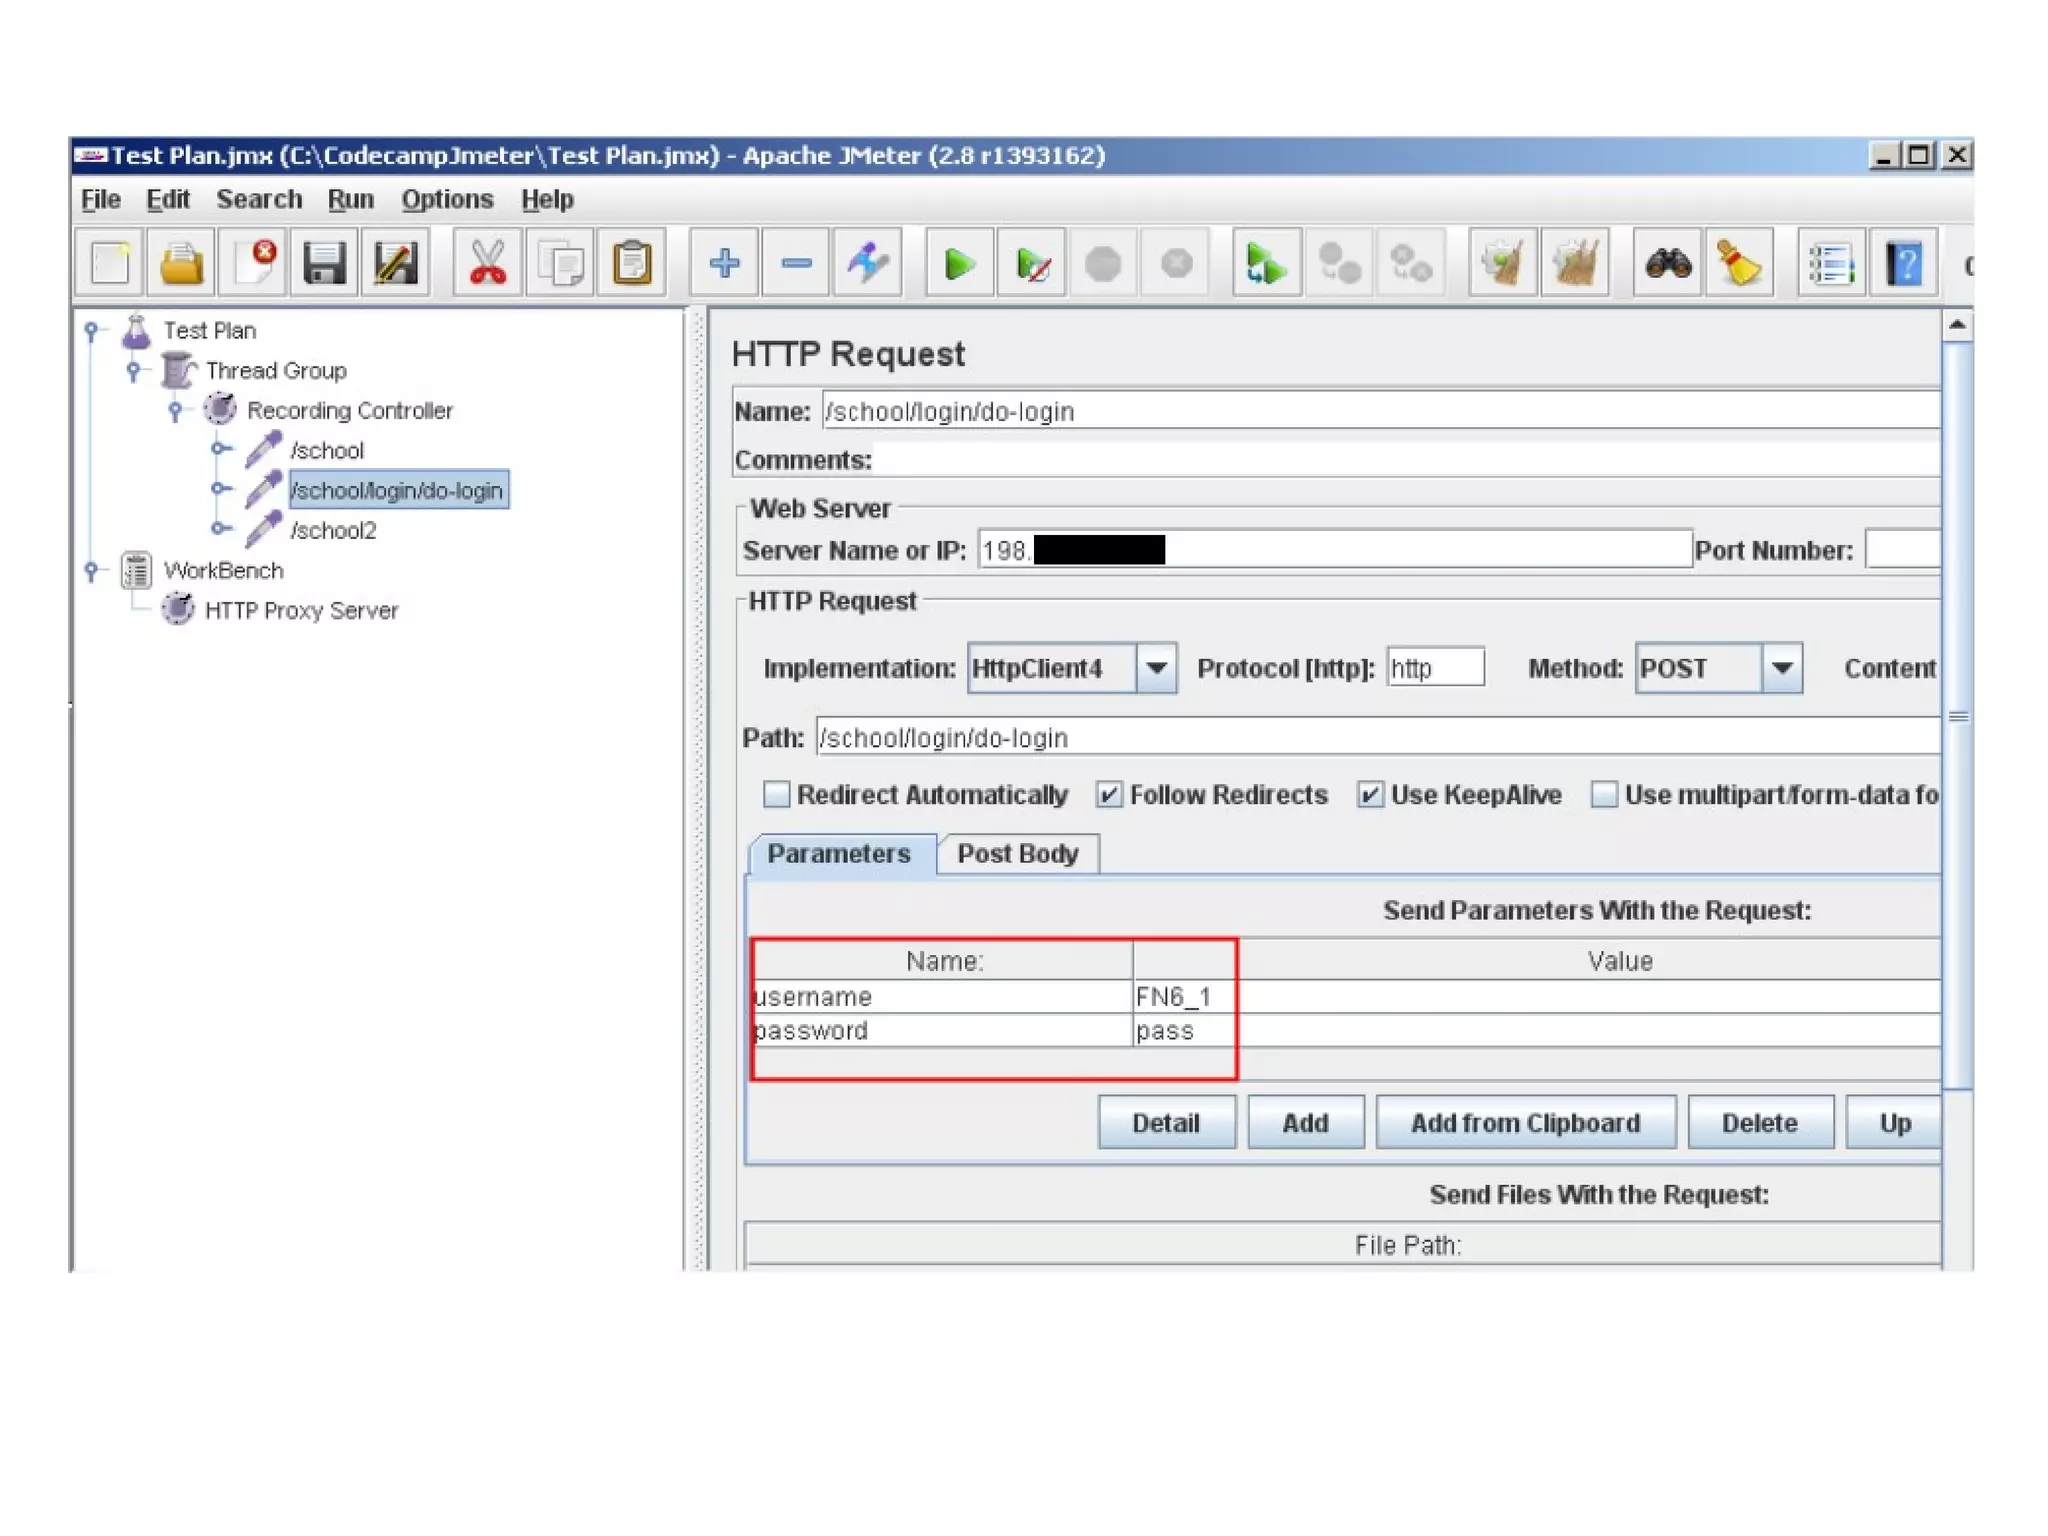The image size is (2048, 1536).
Task: Collapse the Recording Controller tree node
Action: tap(176, 410)
